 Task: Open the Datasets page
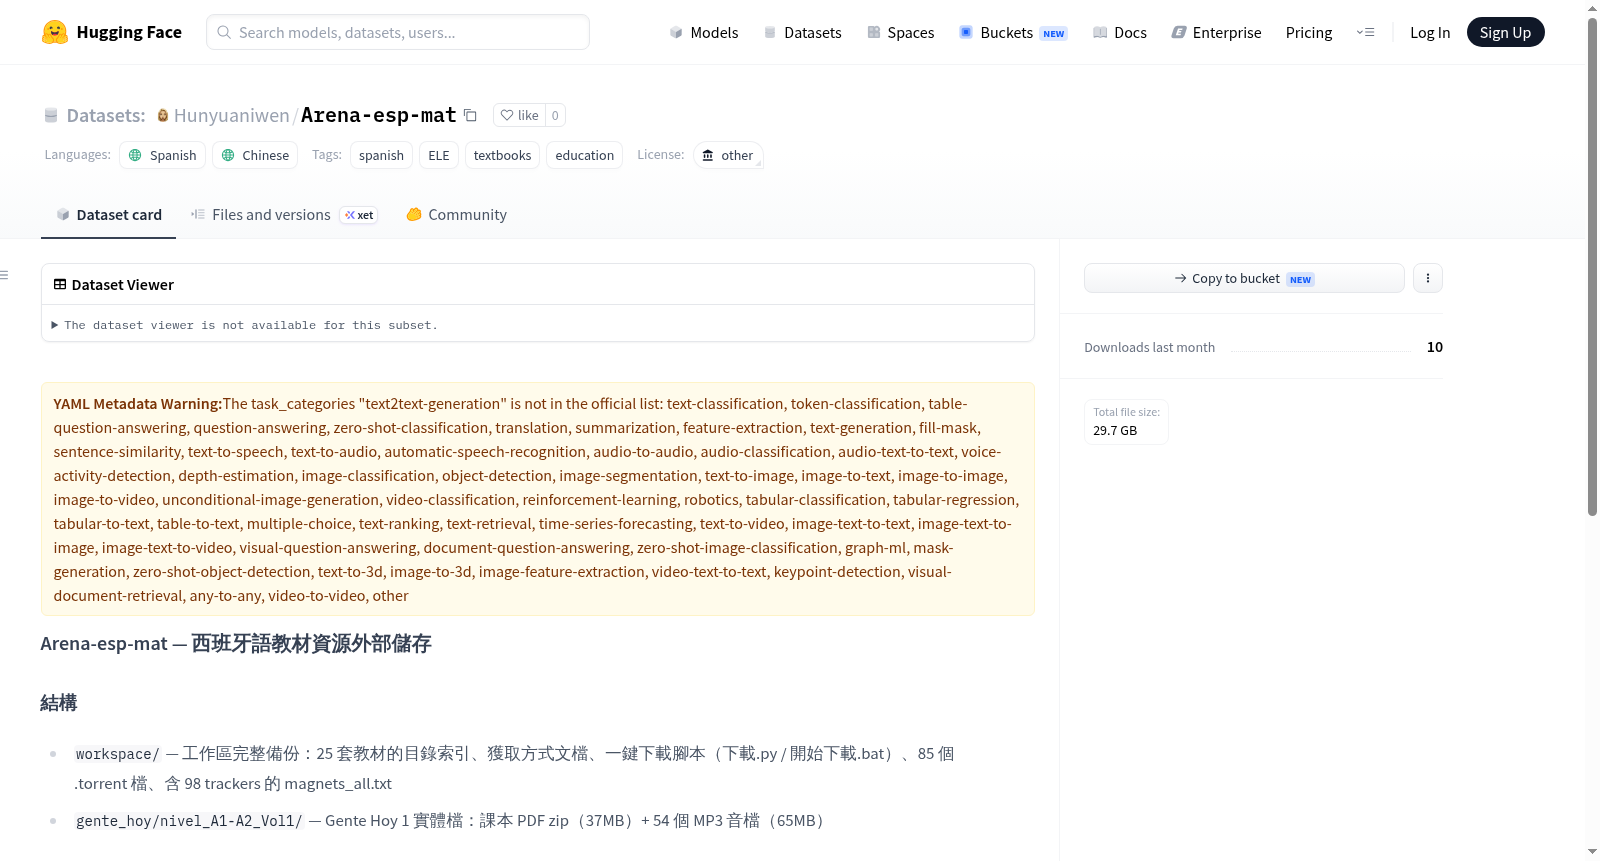coord(803,32)
